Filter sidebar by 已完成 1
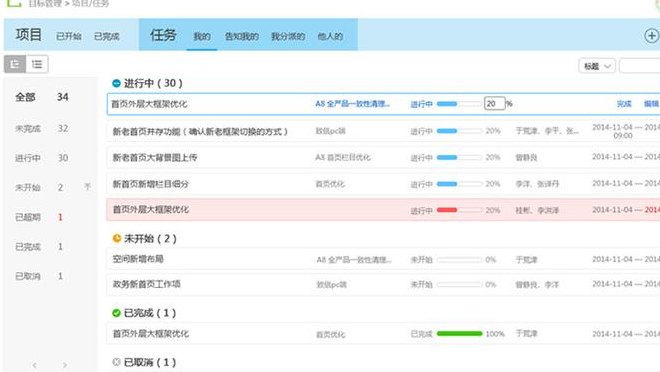This screenshot has height=372, width=660. [x=39, y=247]
